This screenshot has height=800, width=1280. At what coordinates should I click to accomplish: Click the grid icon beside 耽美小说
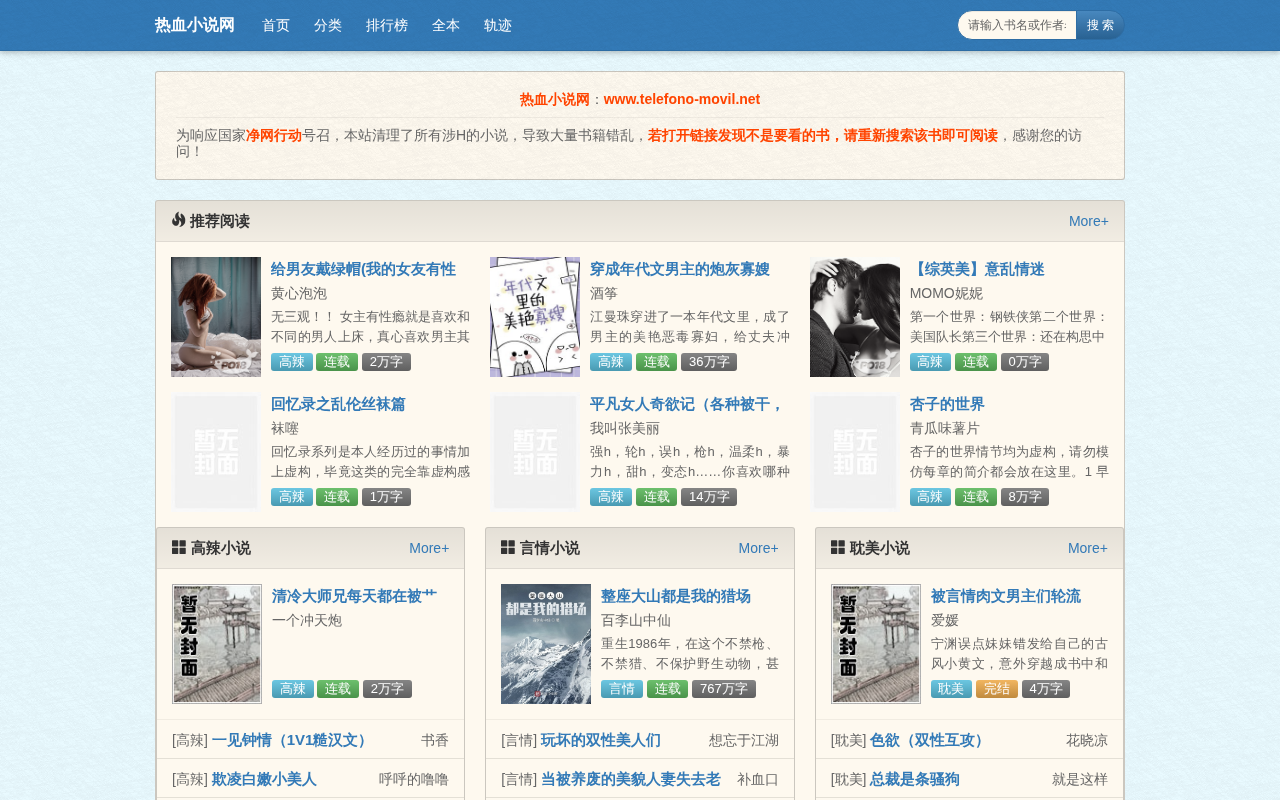(x=838, y=547)
